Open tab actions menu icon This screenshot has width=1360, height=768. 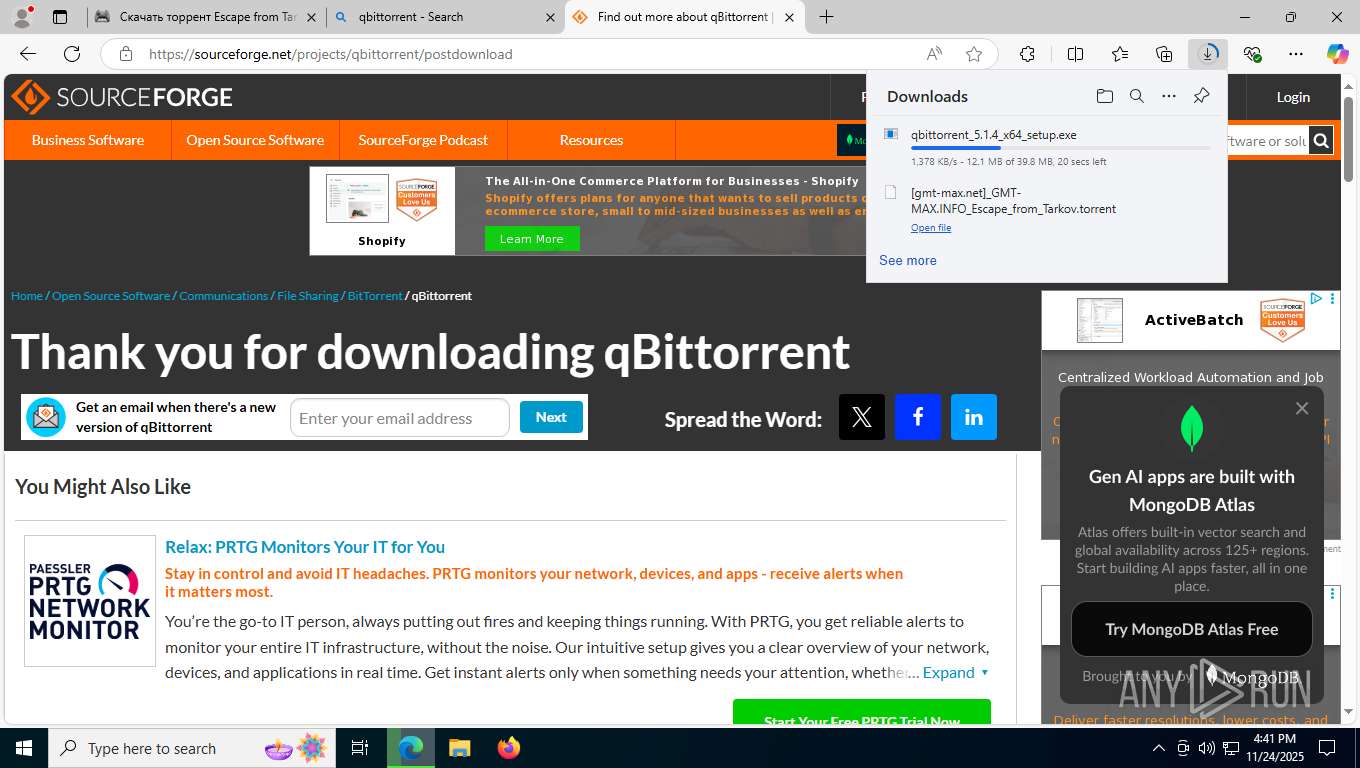60,17
